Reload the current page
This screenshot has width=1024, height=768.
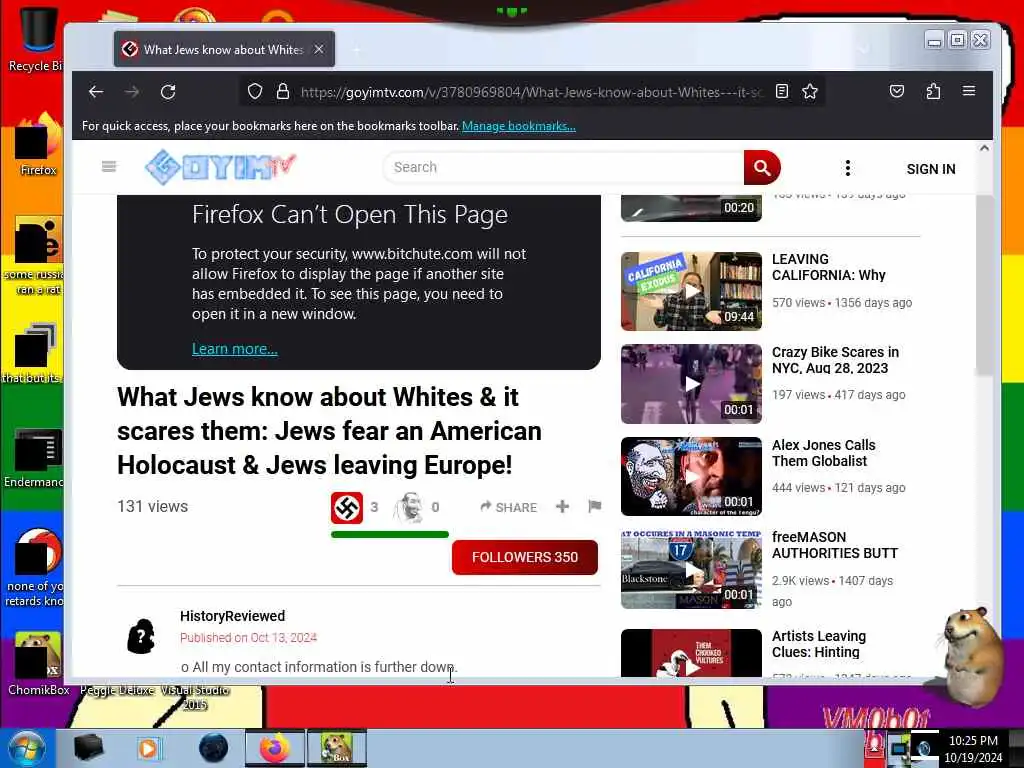click(168, 92)
